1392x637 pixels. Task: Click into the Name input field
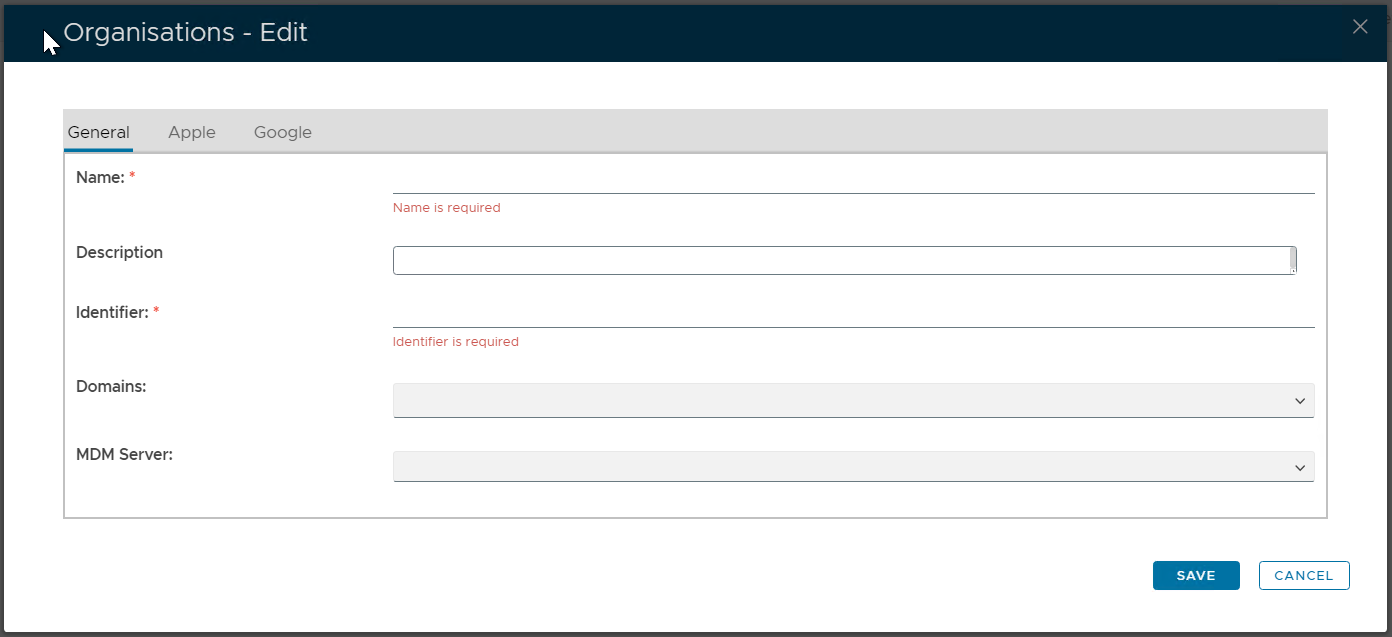[852, 180]
